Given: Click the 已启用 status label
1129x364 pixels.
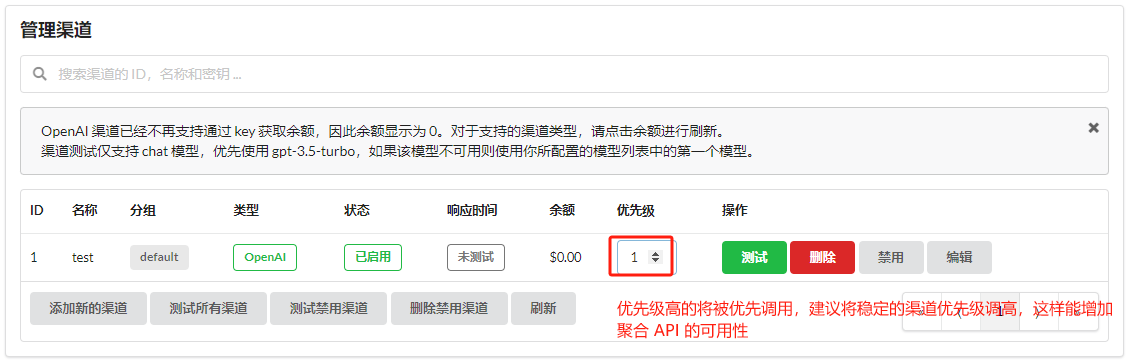Looking at the screenshot, I should click(x=373, y=258).
